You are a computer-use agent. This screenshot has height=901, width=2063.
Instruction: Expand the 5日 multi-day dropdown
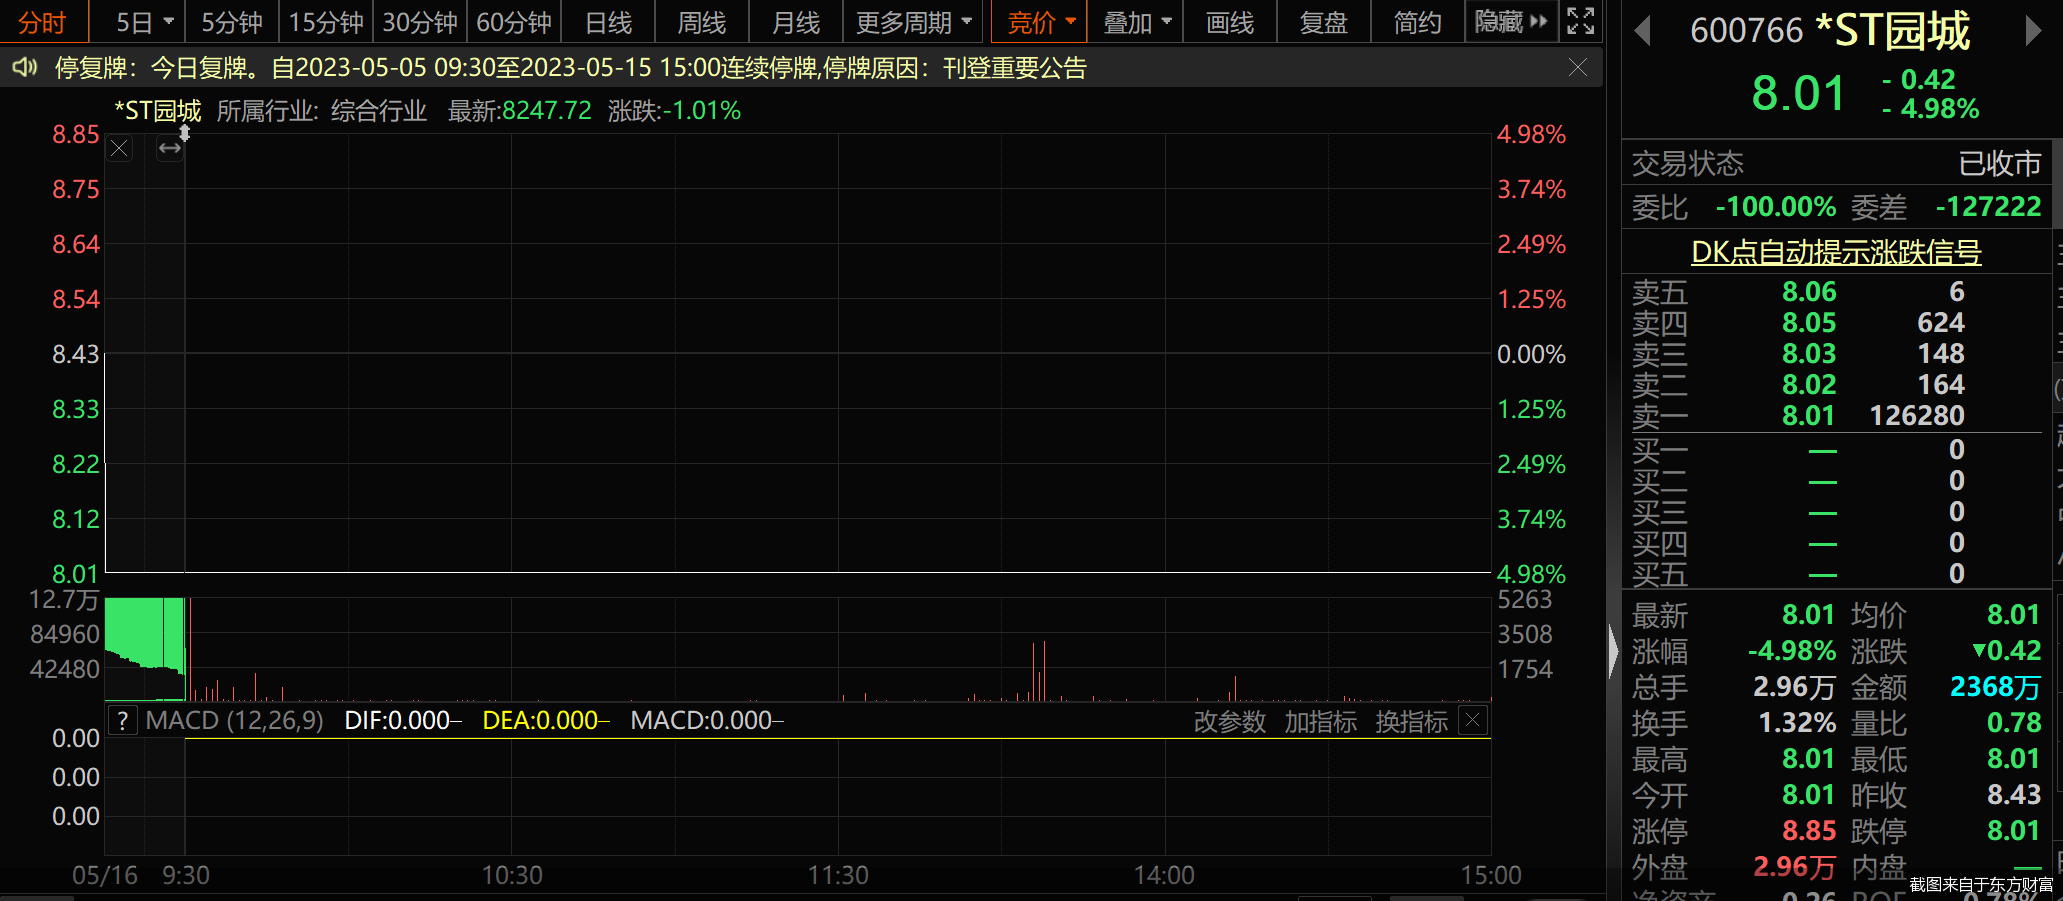tap(144, 22)
